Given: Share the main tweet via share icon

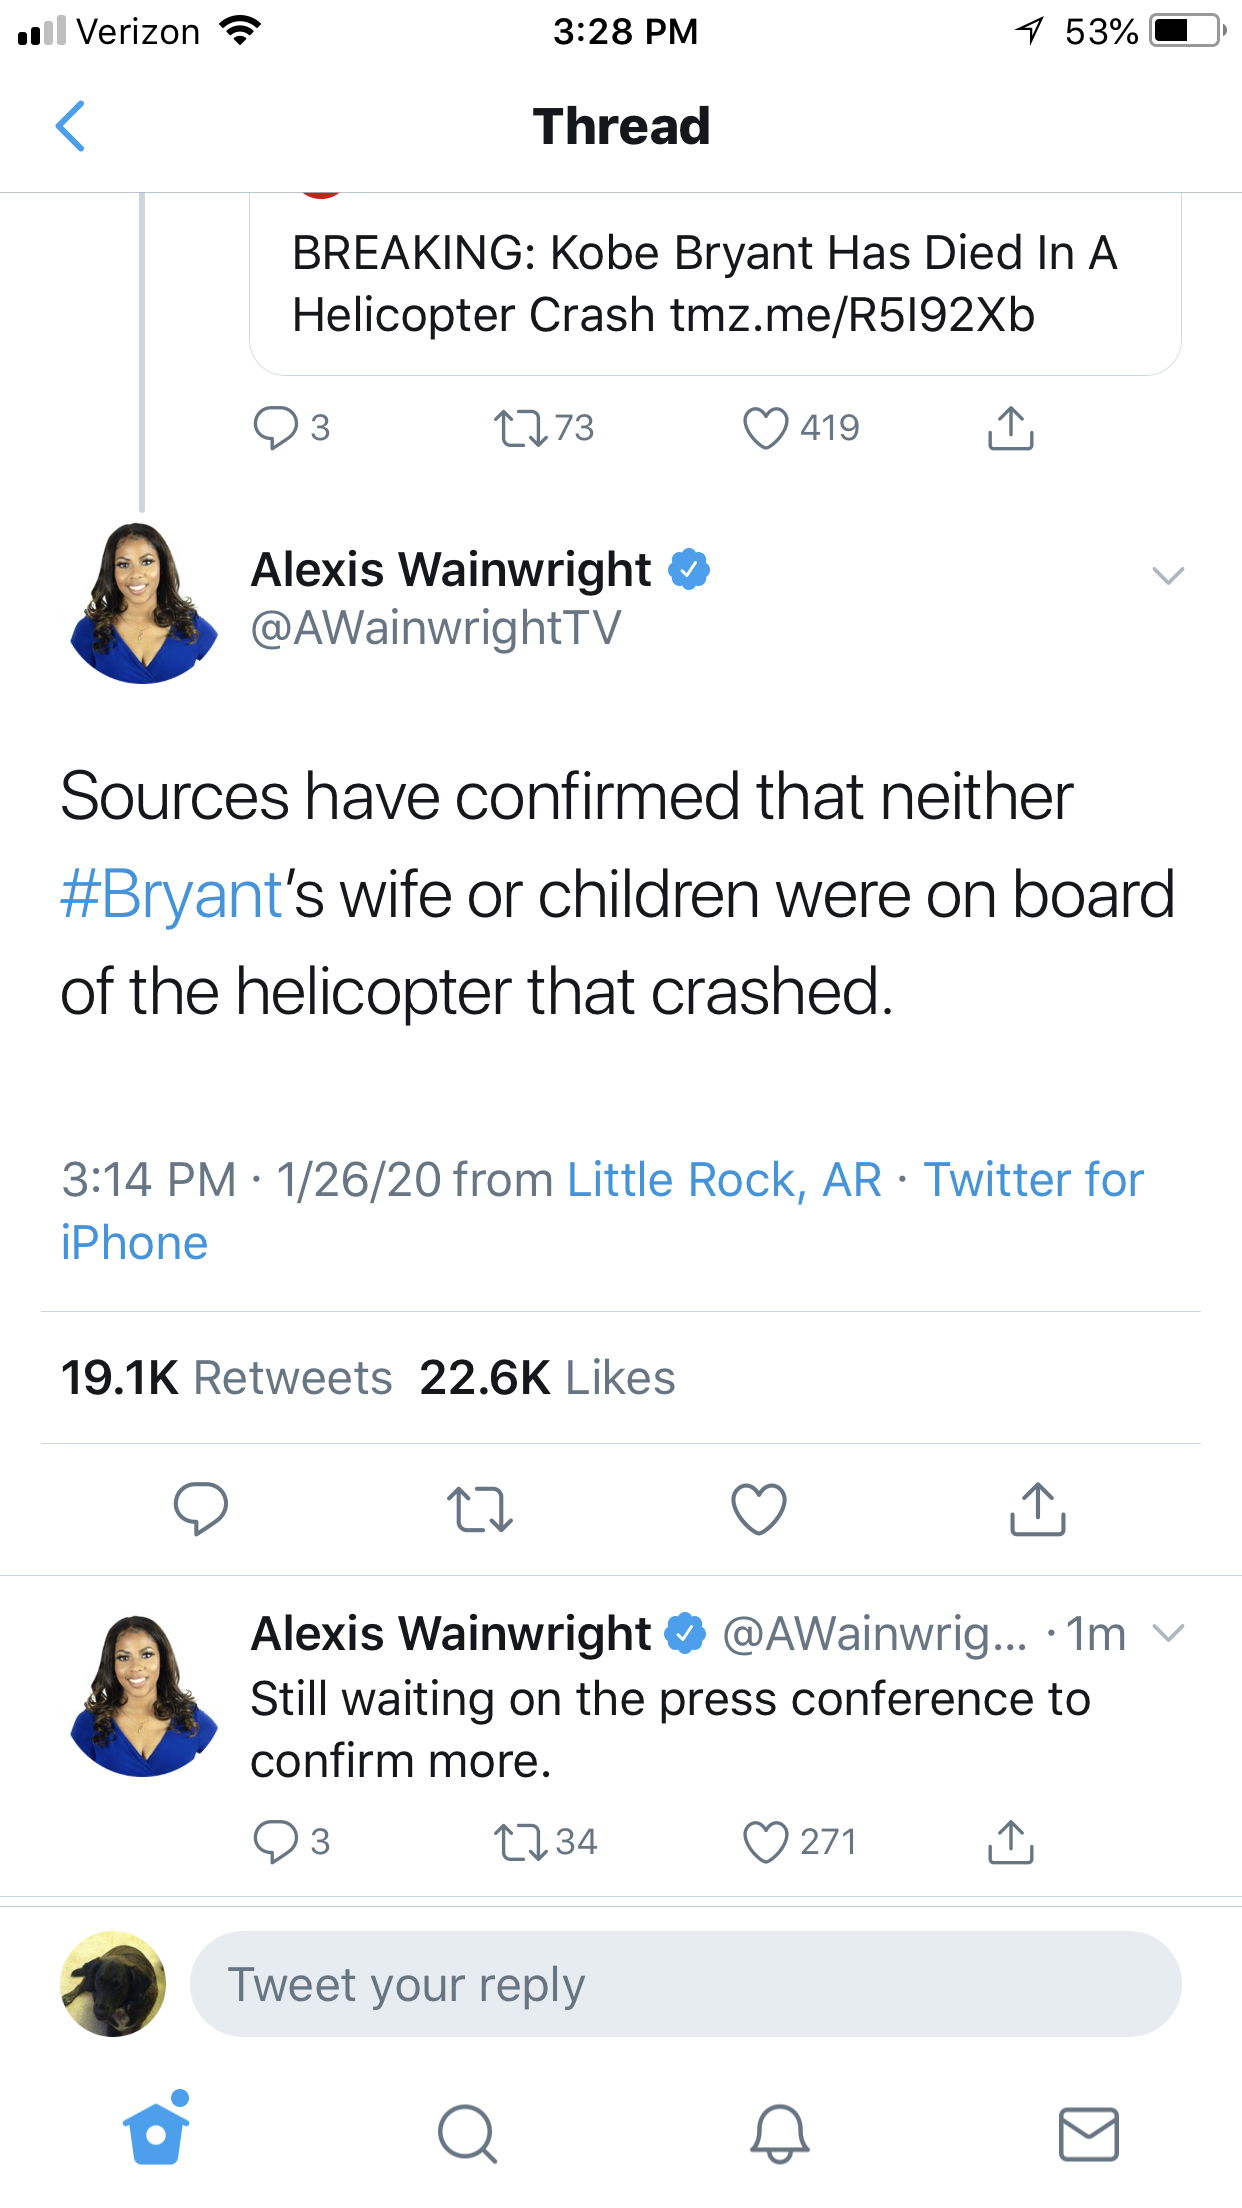Looking at the screenshot, I should (x=1038, y=1508).
